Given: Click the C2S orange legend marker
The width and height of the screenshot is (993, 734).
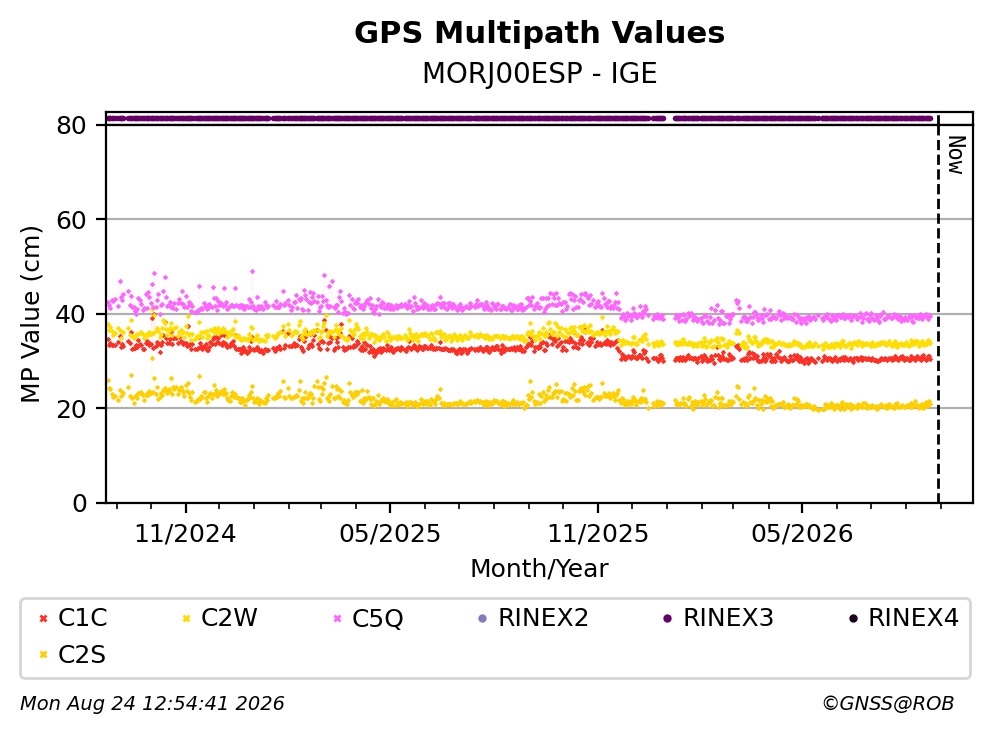Looking at the screenshot, I should [x=43, y=655].
